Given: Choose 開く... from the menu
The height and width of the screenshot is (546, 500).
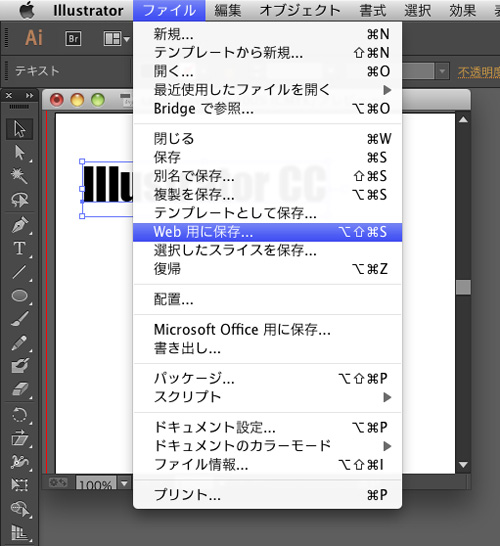Looking at the screenshot, I should (267, 71).
